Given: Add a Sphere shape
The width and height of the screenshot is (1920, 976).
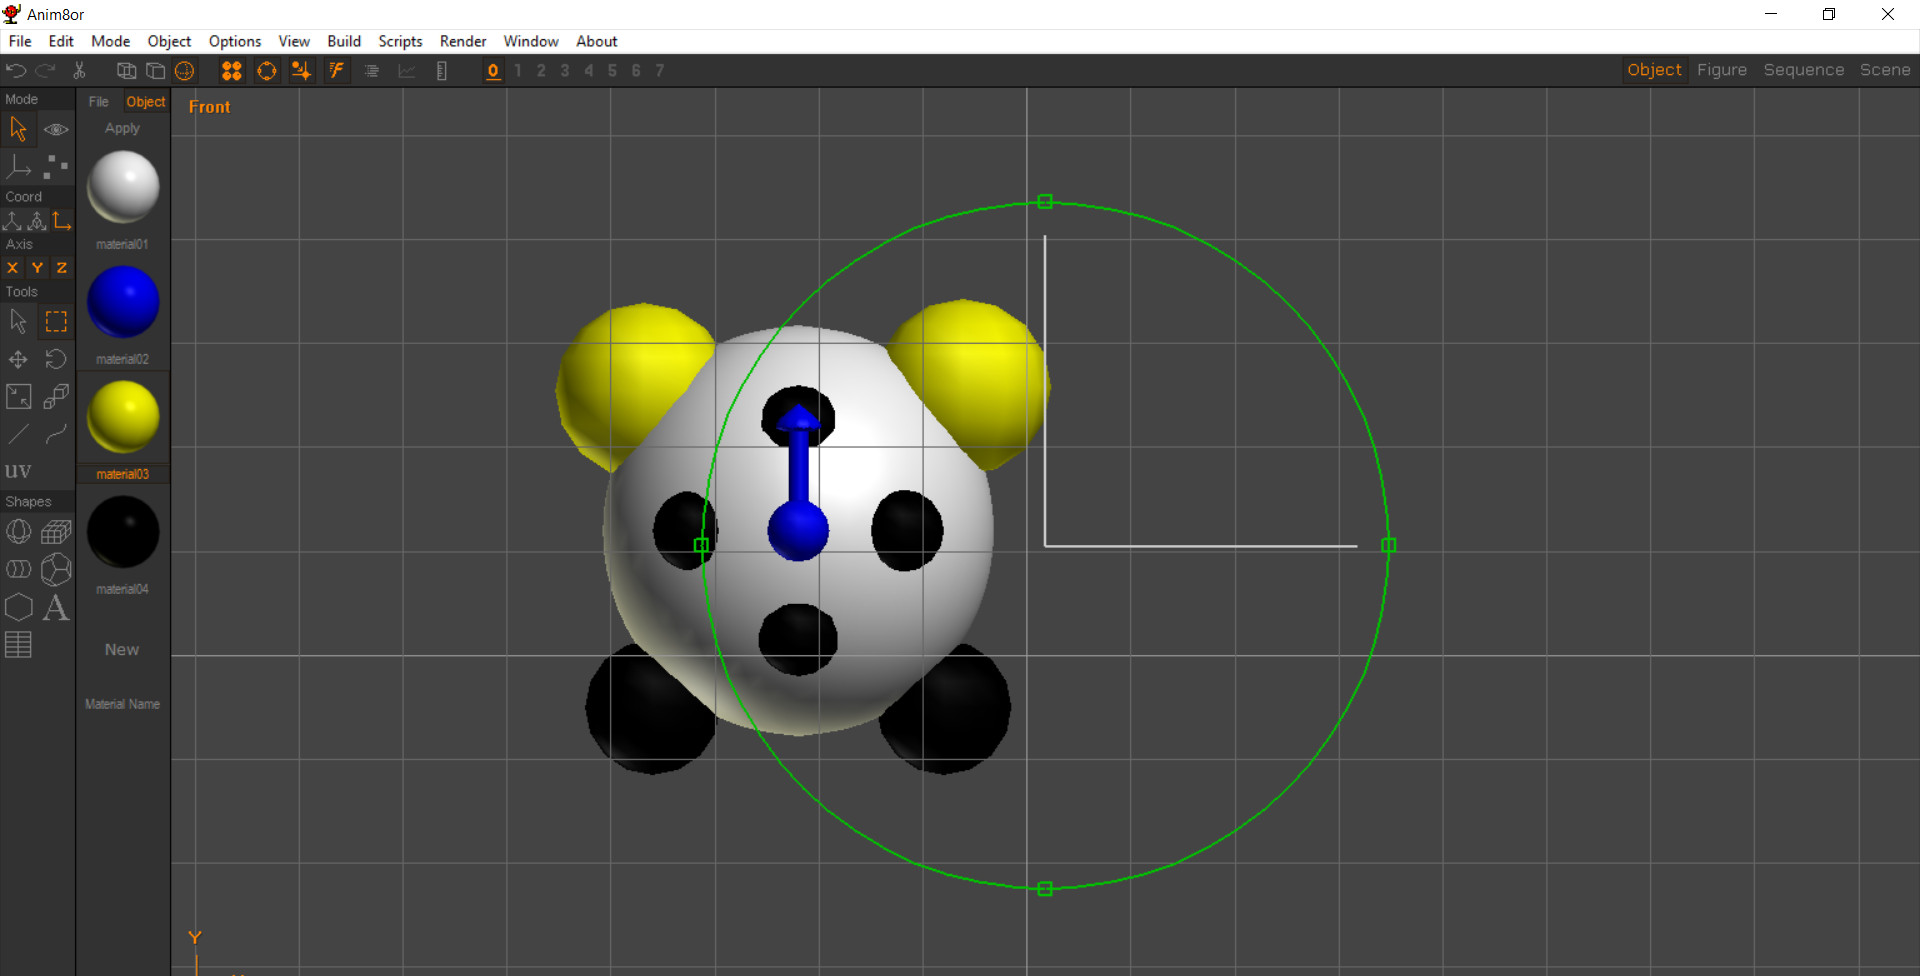Looking at the screenshot, I should click(x=18, y=532).
